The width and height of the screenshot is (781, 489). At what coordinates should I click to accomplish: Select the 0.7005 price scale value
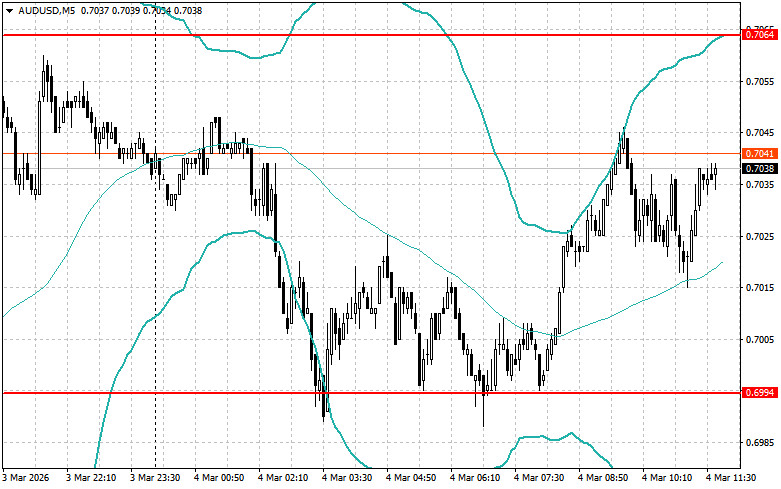760,340
